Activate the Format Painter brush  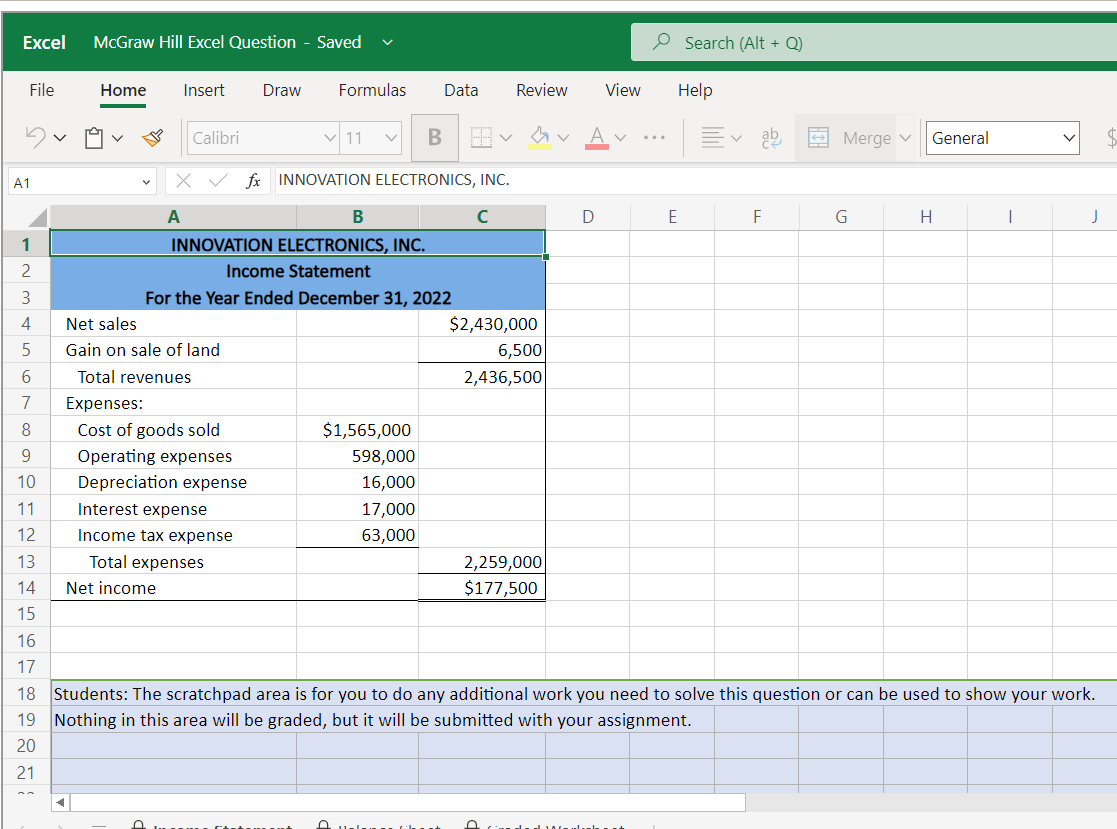click(153, 138)
